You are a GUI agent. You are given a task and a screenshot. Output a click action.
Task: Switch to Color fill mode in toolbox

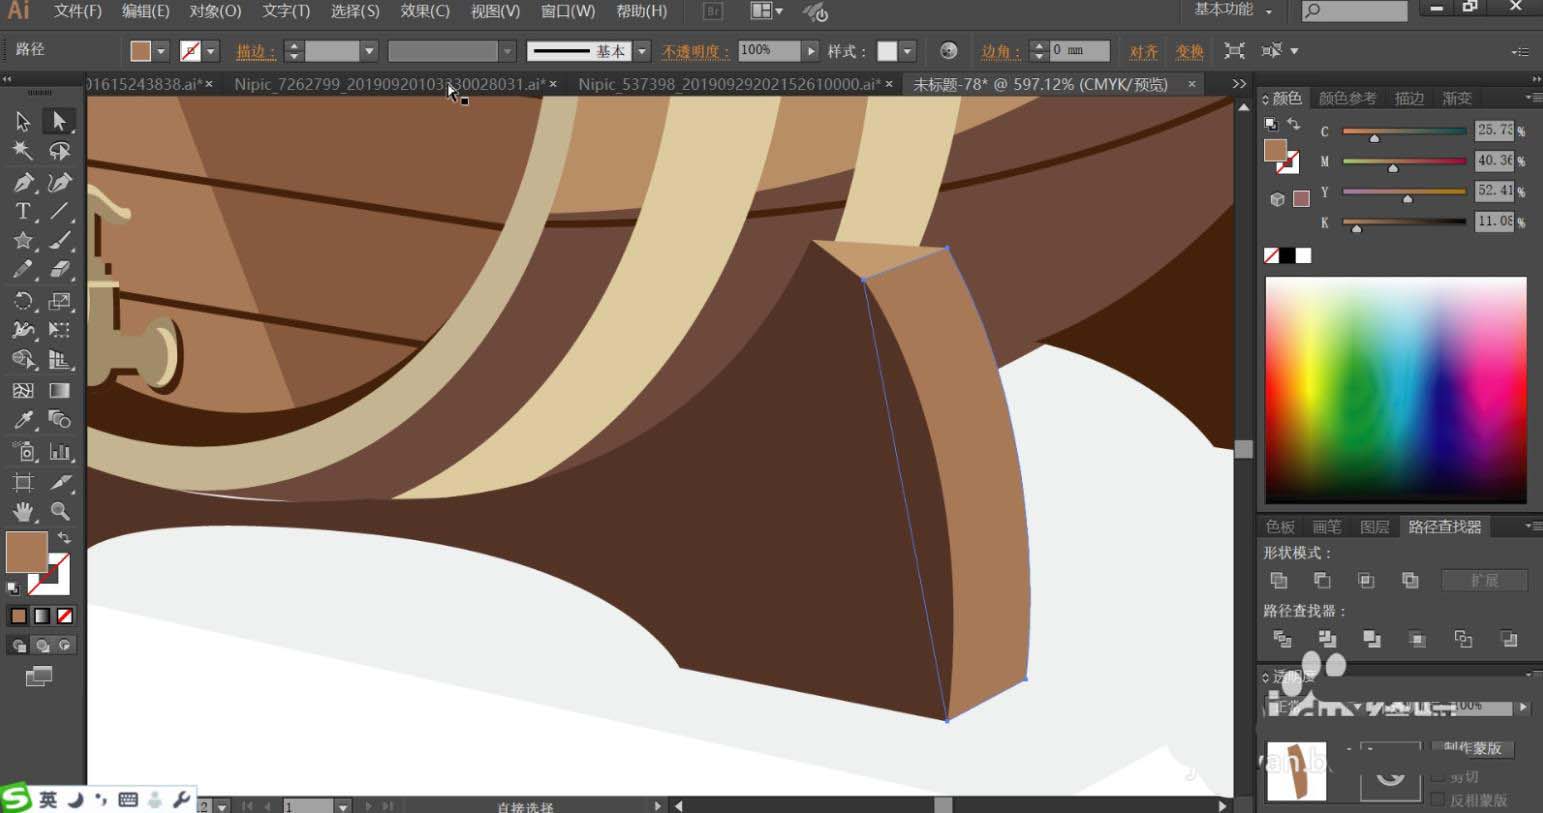(x=18, y=616)
